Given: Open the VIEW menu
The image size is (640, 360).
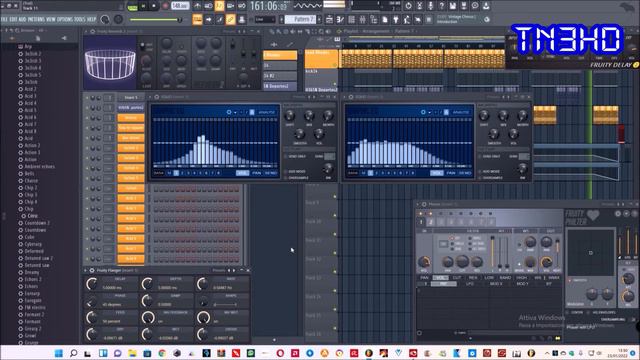Looking at the screenshot, I should 51,19.
